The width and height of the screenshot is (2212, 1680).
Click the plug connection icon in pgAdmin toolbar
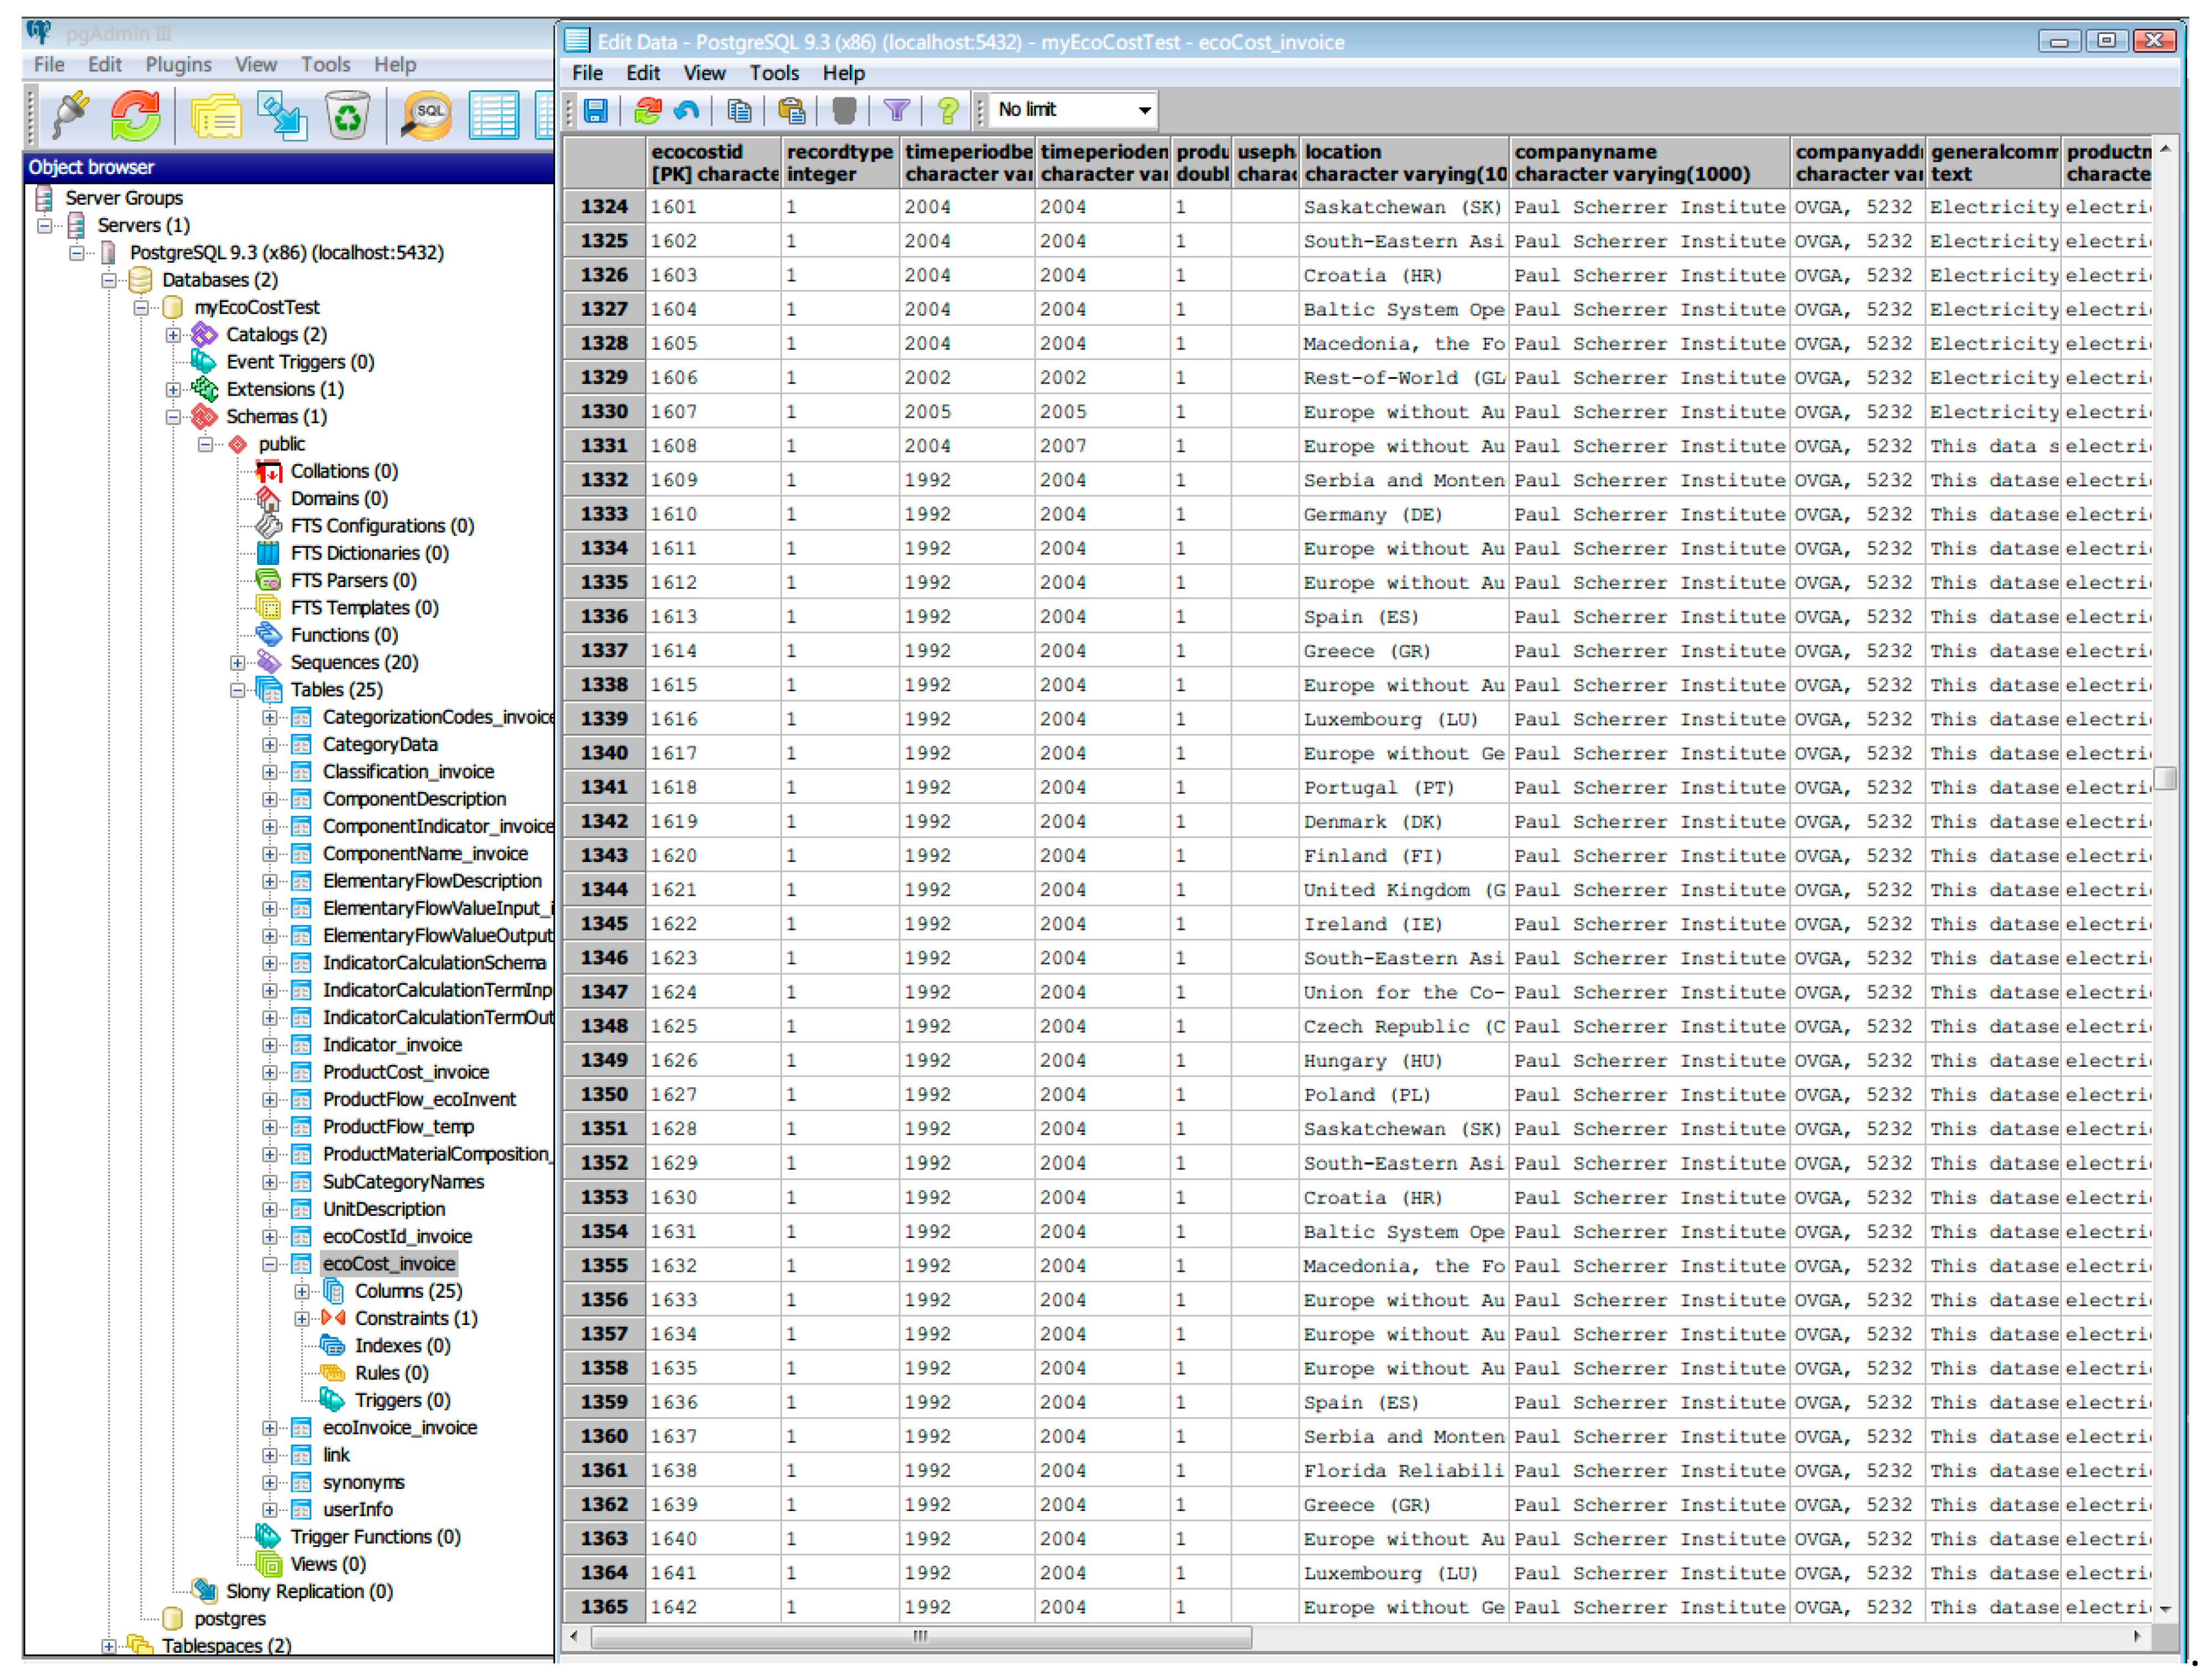(70, 116)
